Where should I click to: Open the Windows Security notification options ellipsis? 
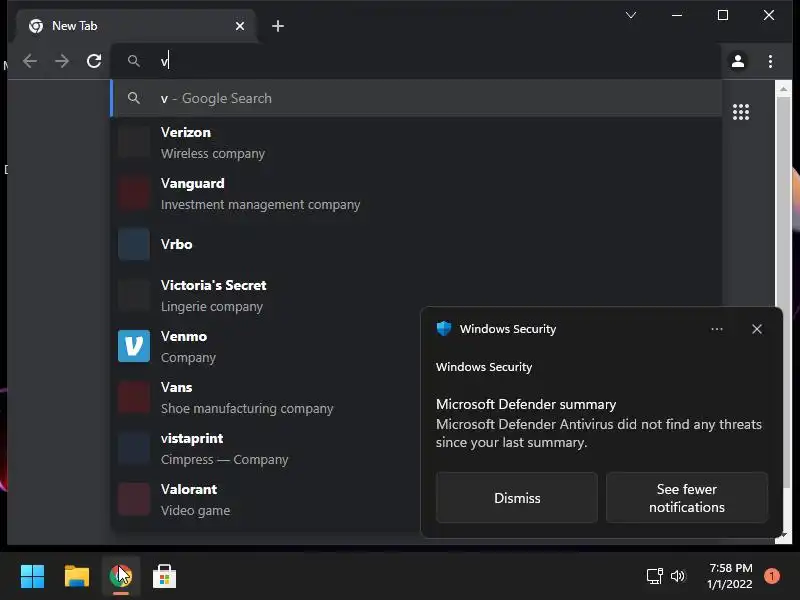click(x=717, y=329)
